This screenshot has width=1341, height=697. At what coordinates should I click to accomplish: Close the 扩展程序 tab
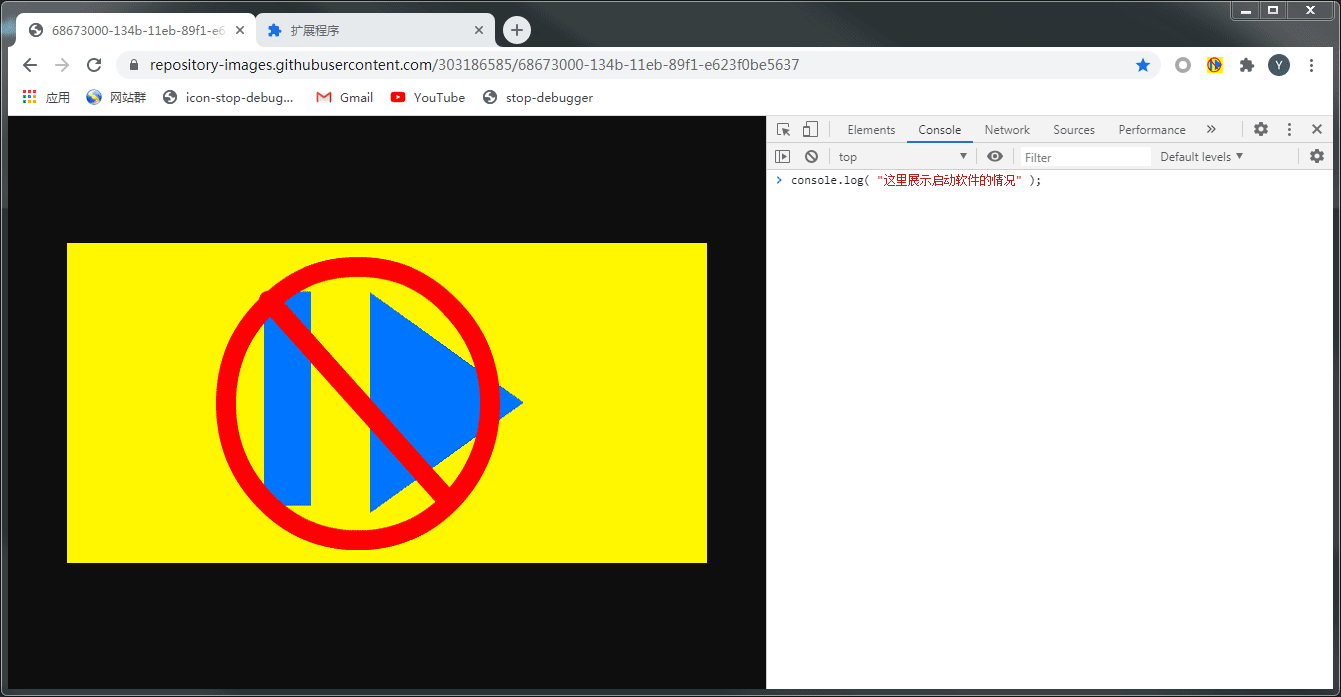pyautogui.click(x=479, y=30)
